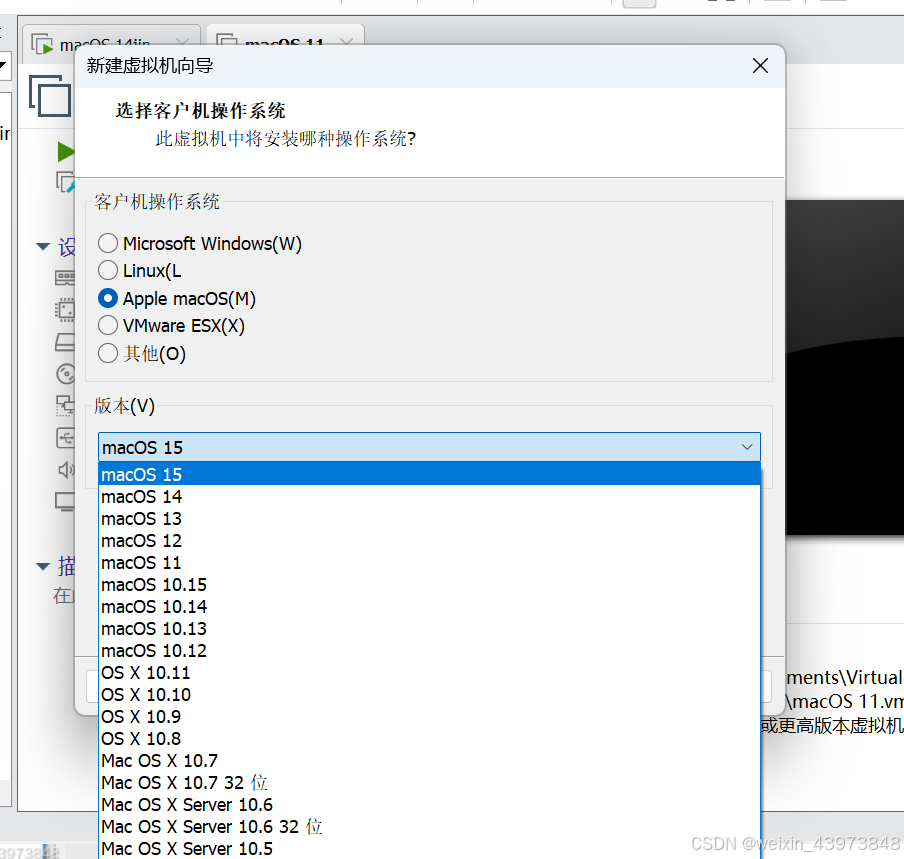The image size is (904, 859).
Task: Choose Mac OS X Server 10.6 32 位
Action: (430, 826)
